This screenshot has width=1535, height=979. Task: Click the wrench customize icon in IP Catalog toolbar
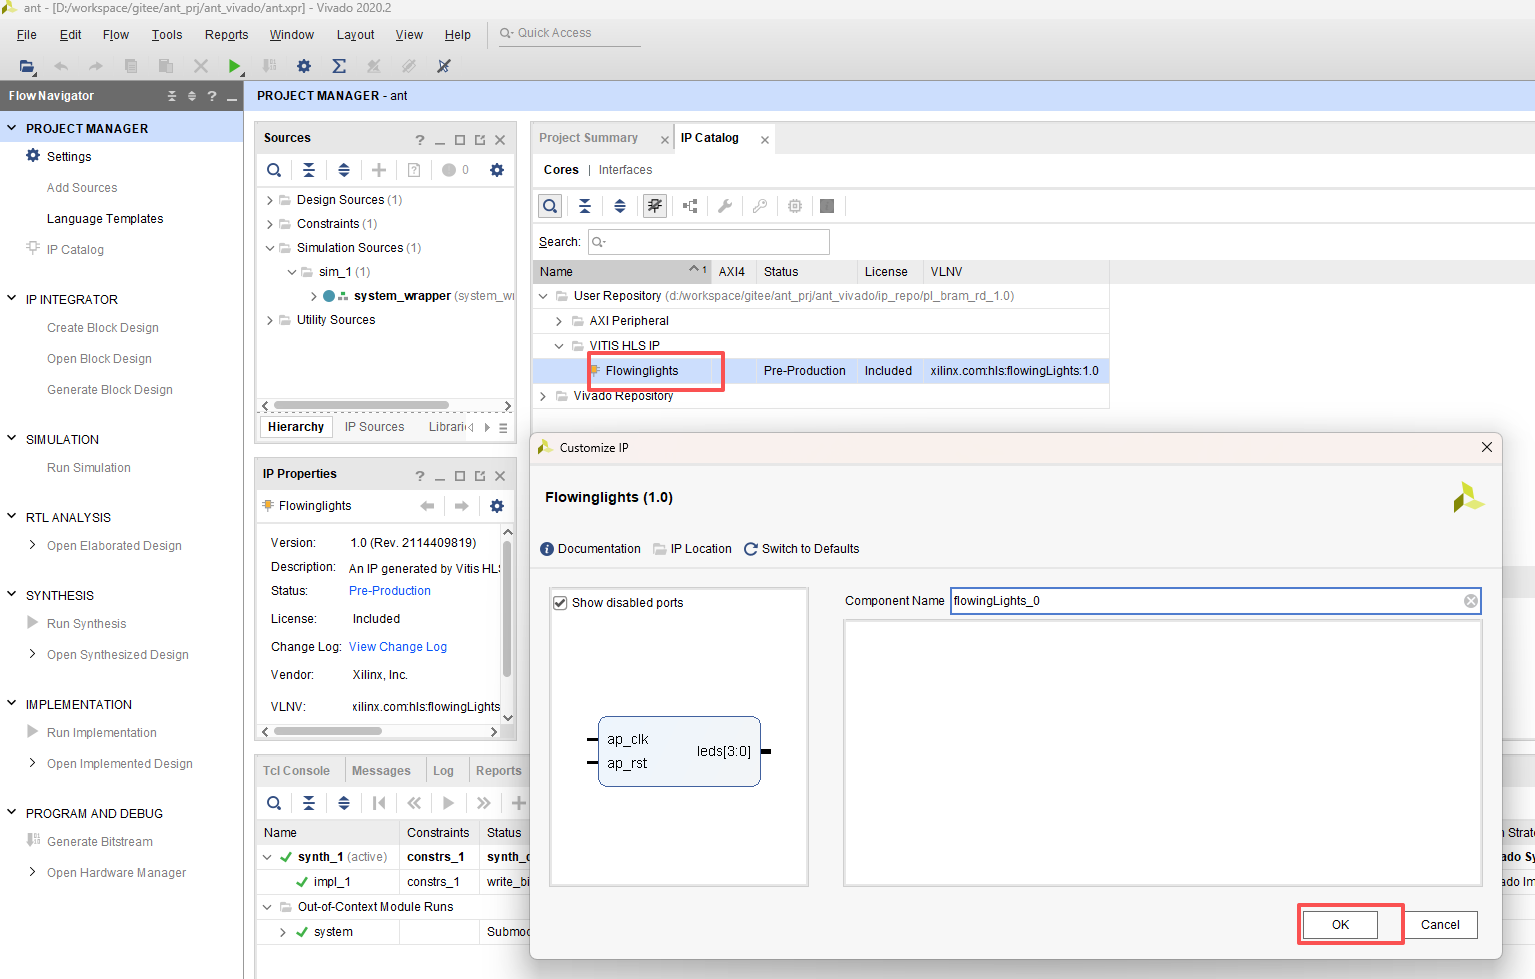[x=725, y=206]
